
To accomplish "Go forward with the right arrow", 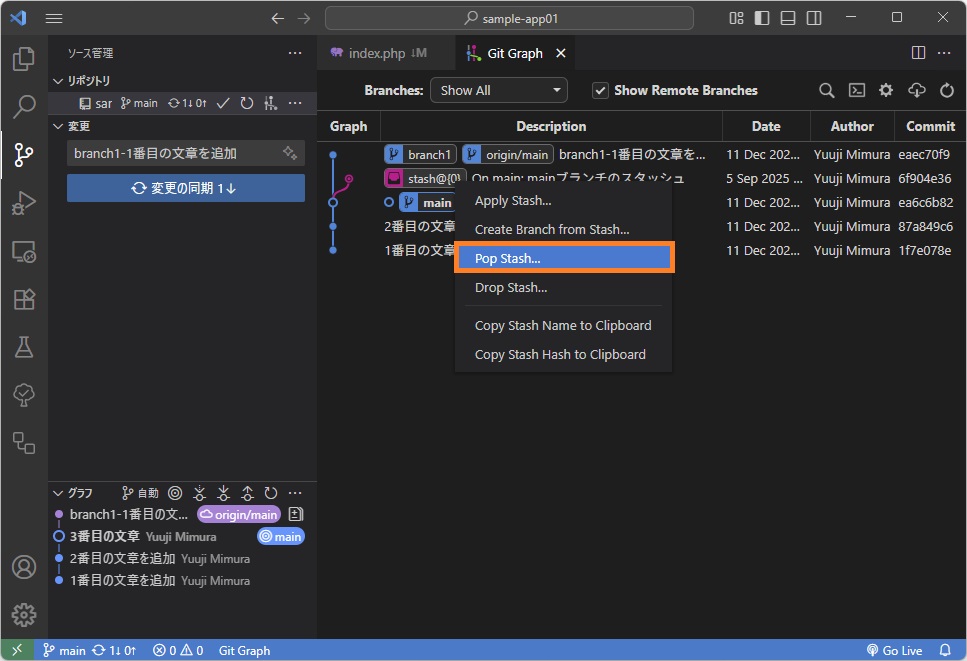I will (x=304, y=18).
